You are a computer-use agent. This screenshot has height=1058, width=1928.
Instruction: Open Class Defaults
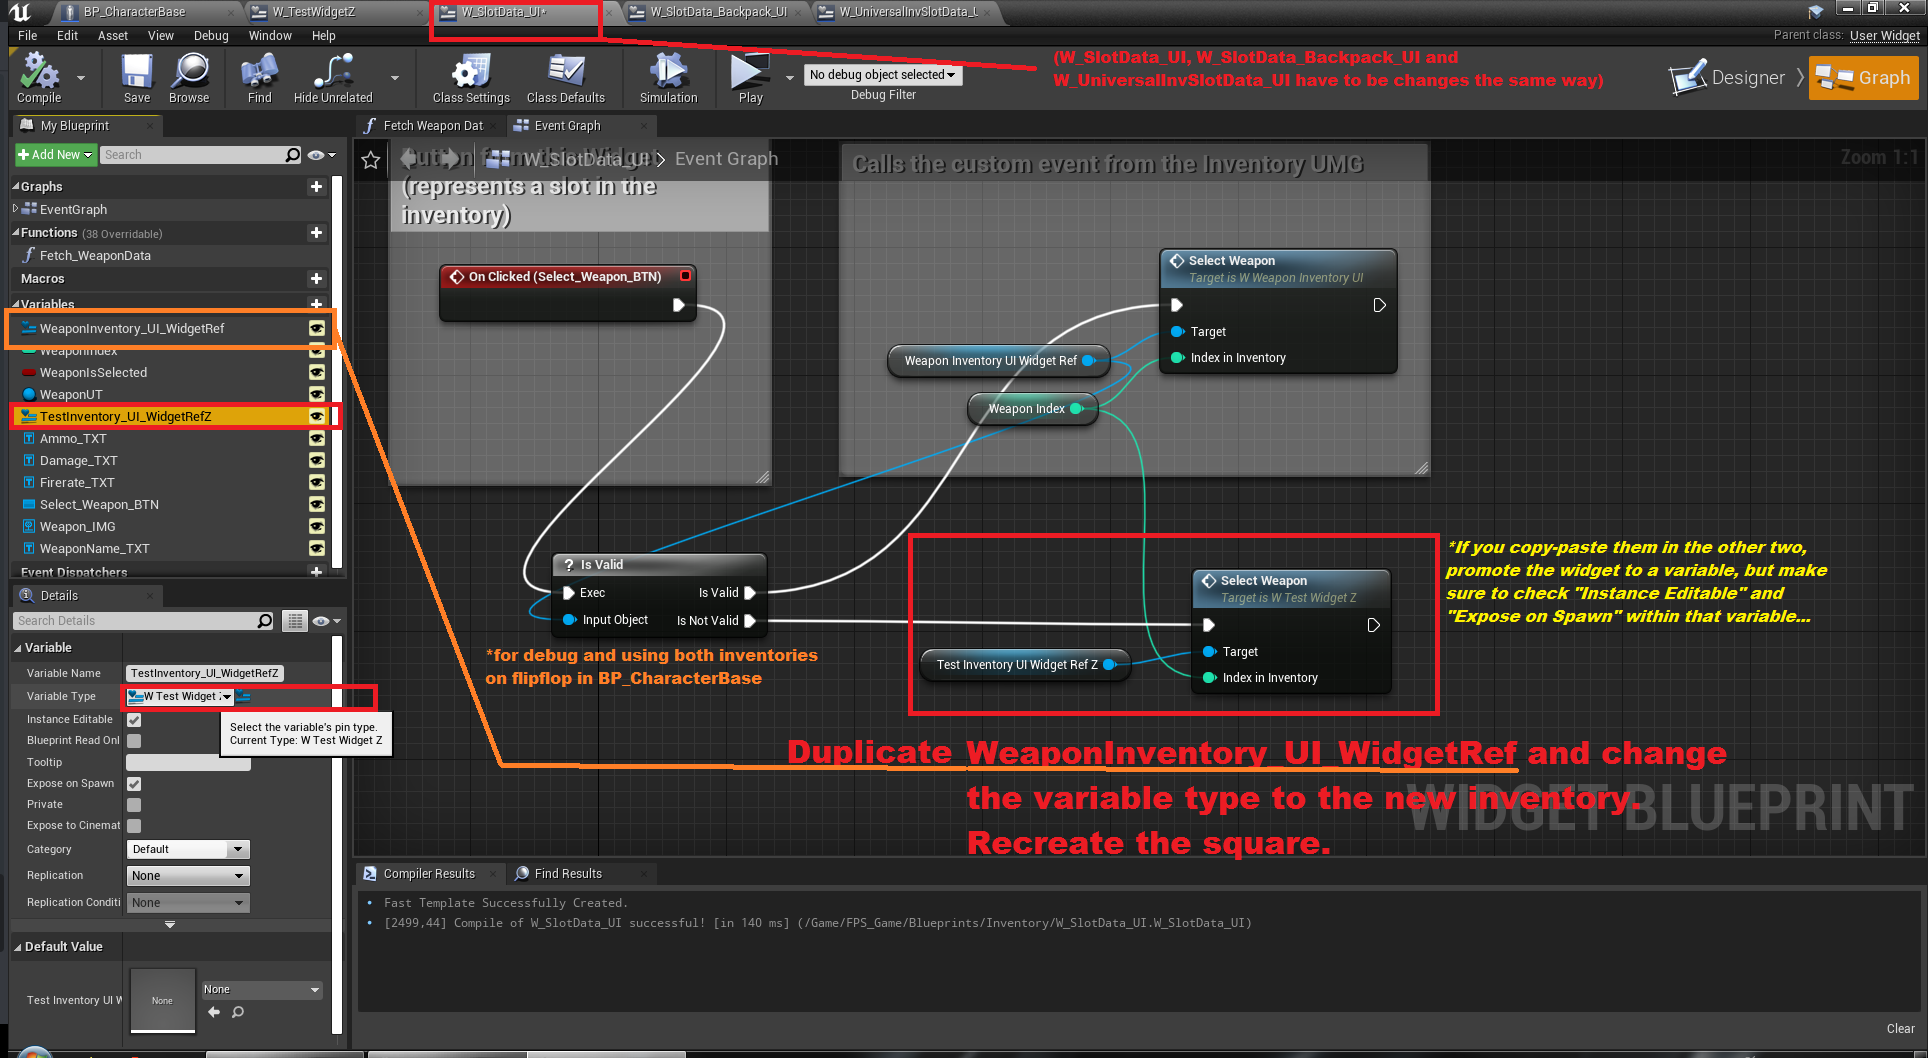565,78
